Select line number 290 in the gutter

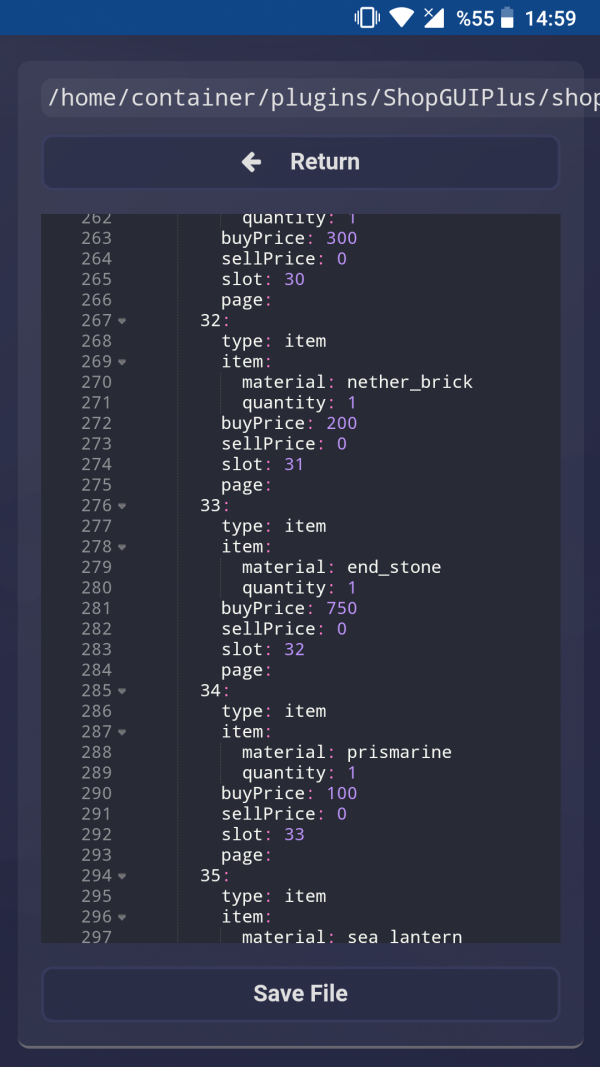pos(96,793)
